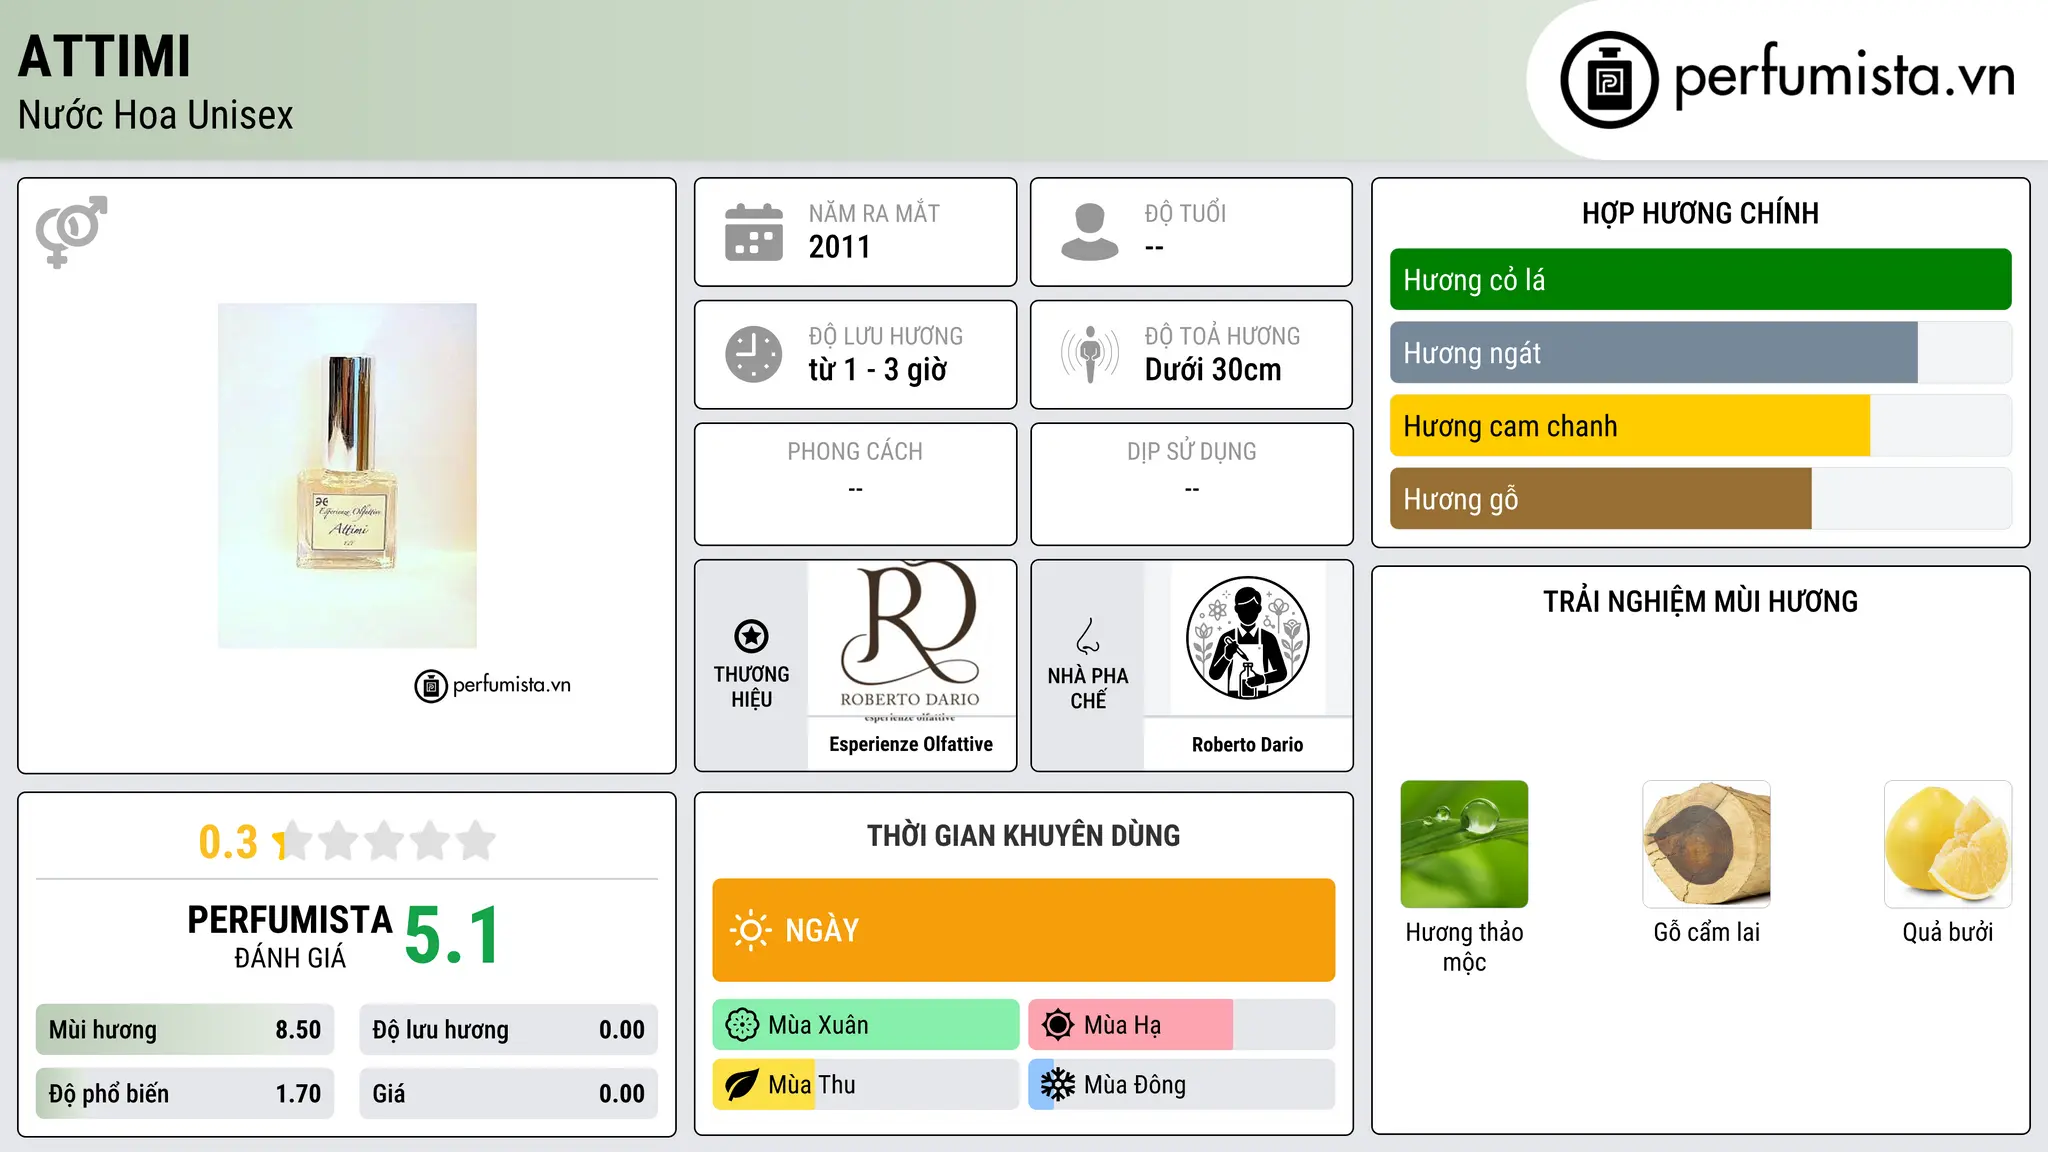Click the calendar icon for launch year
Image resolution: width=2048 pixels, height=1152 pixels.
click(754, 232)
